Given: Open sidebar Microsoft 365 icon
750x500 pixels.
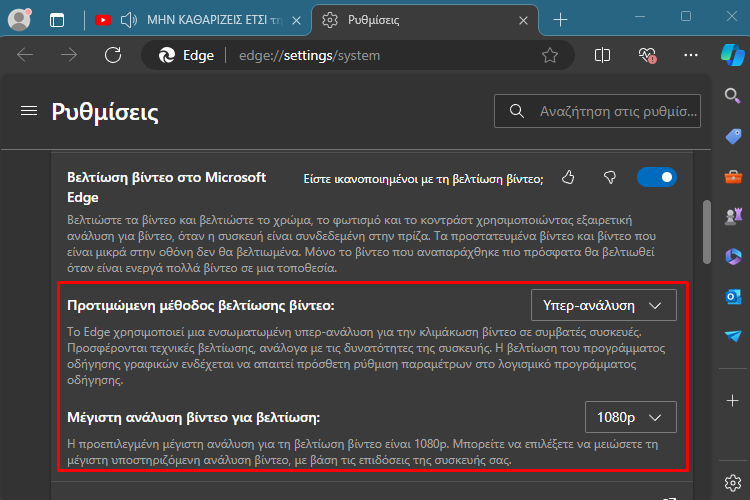Looking at the screenshot, I should [732, 257].
